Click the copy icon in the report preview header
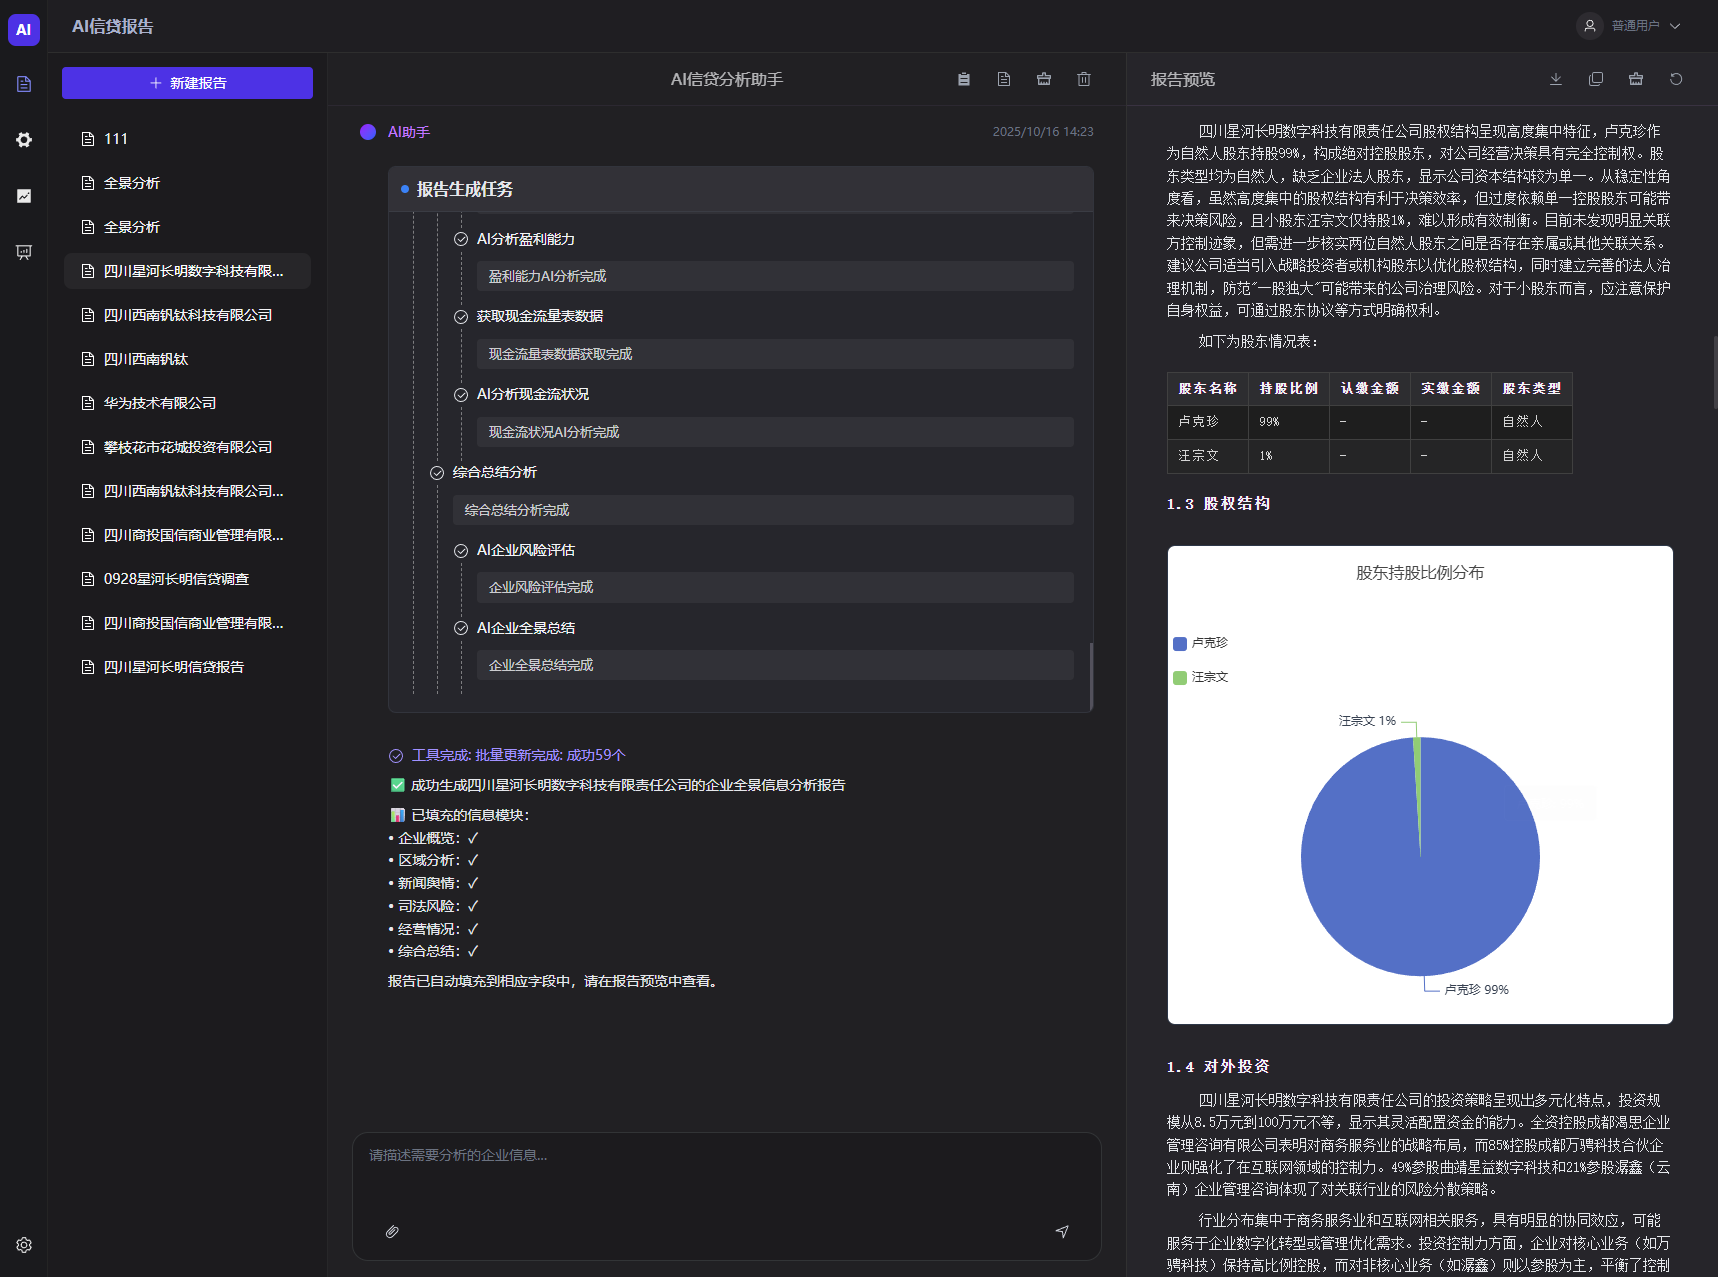1718x1277 pixels. point(1596,79)
